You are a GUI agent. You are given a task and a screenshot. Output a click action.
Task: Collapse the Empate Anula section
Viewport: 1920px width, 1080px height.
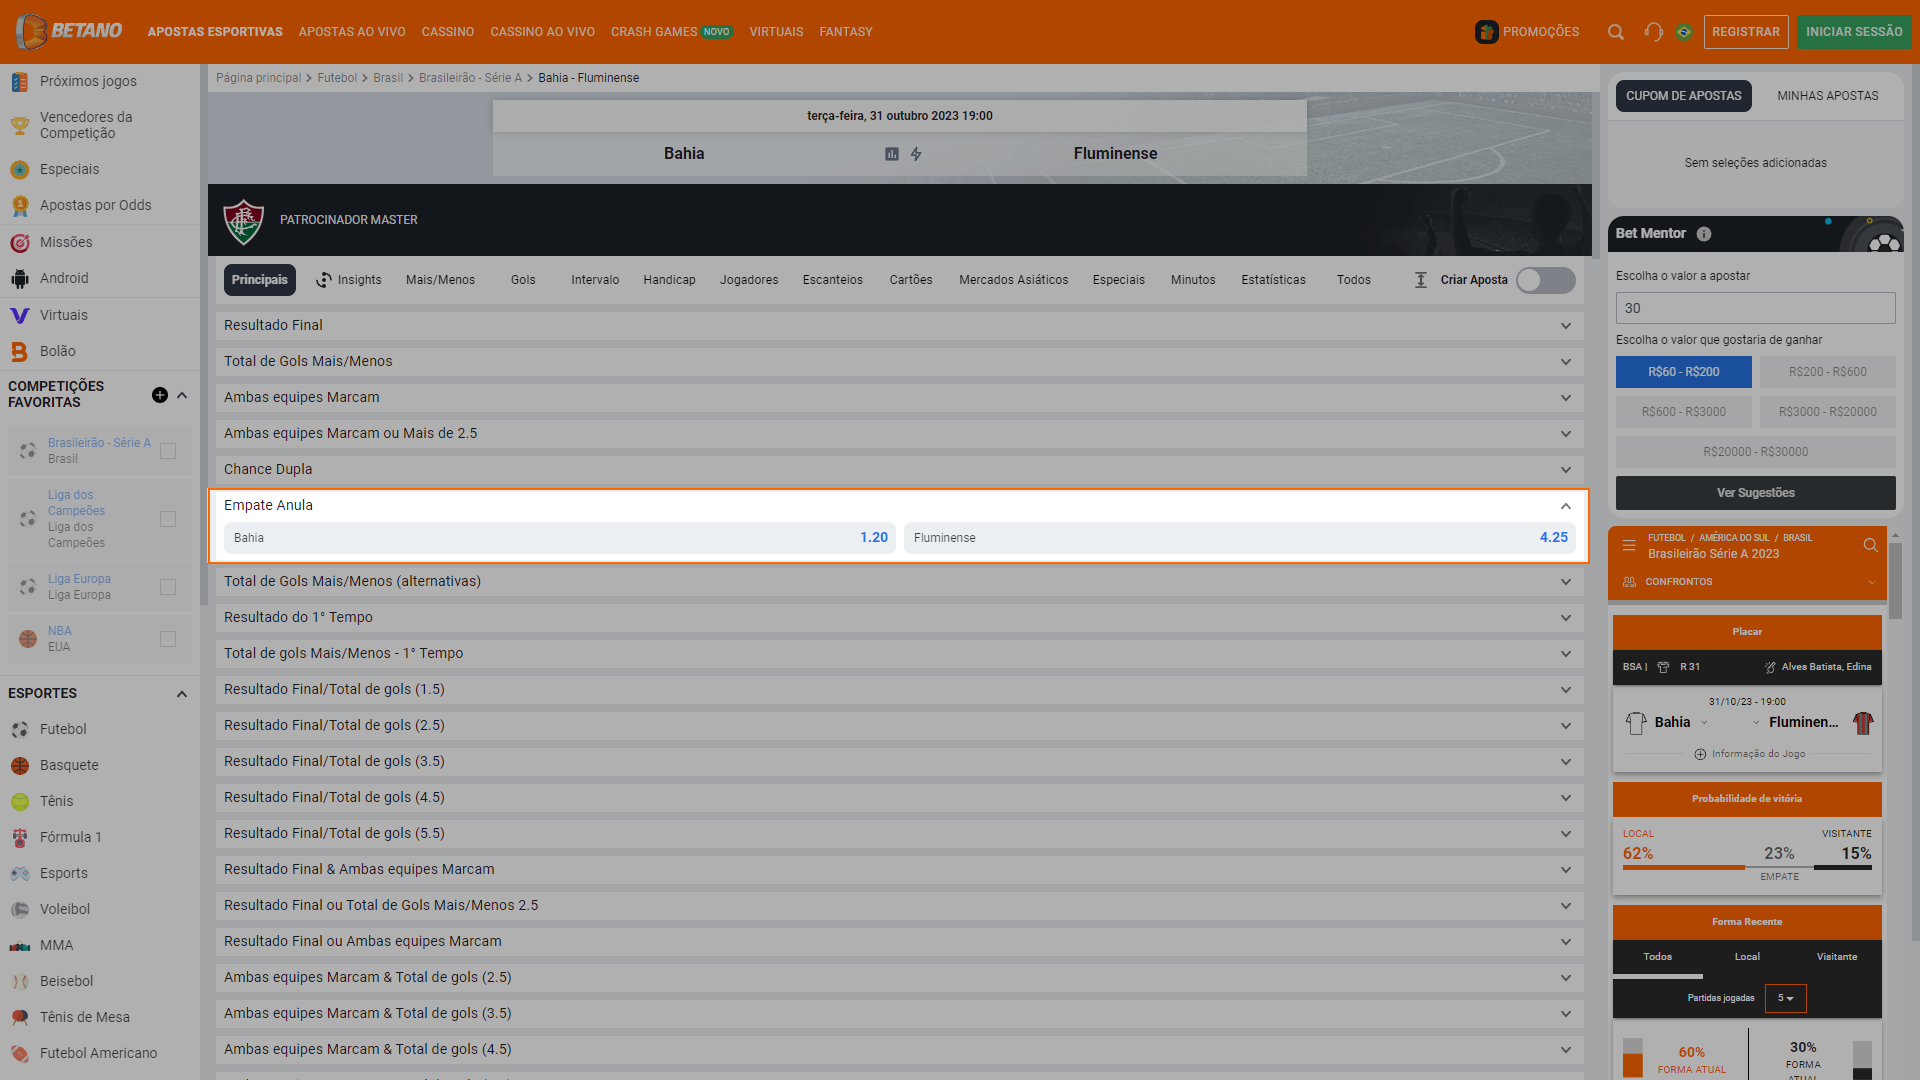(x=1565, y=506)
